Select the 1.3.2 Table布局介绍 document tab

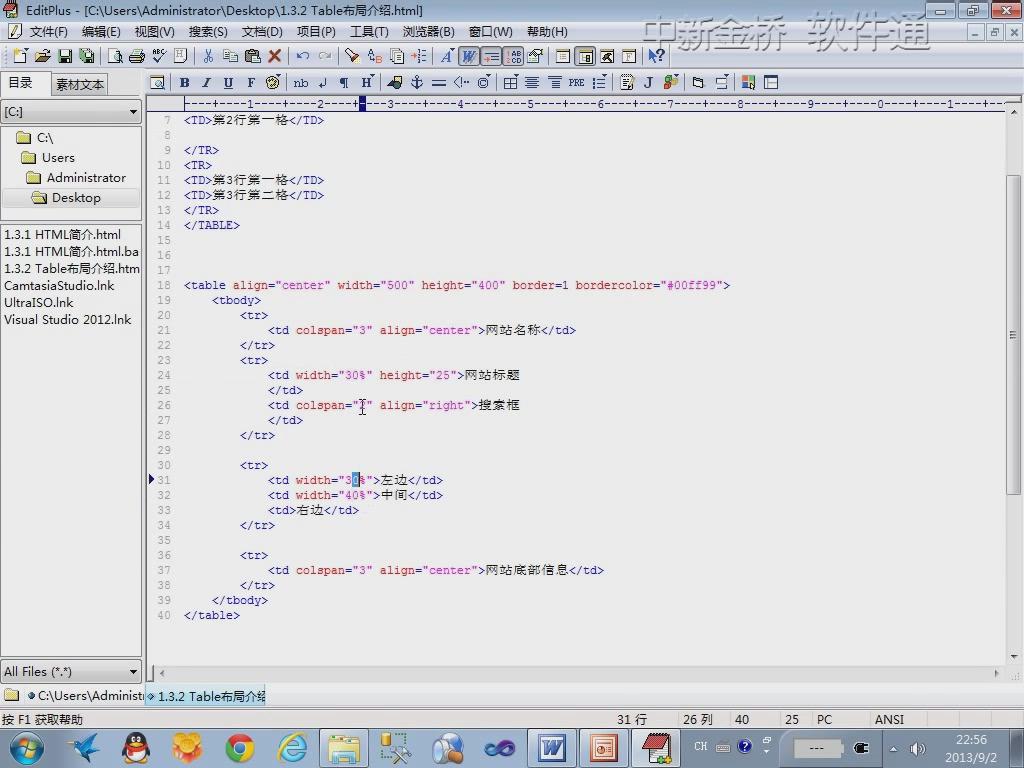[205, 696]
